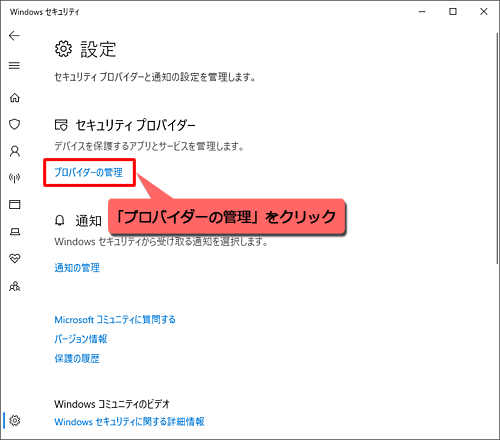Open Virus & threat protection shield icon

[x=15, y=125]
